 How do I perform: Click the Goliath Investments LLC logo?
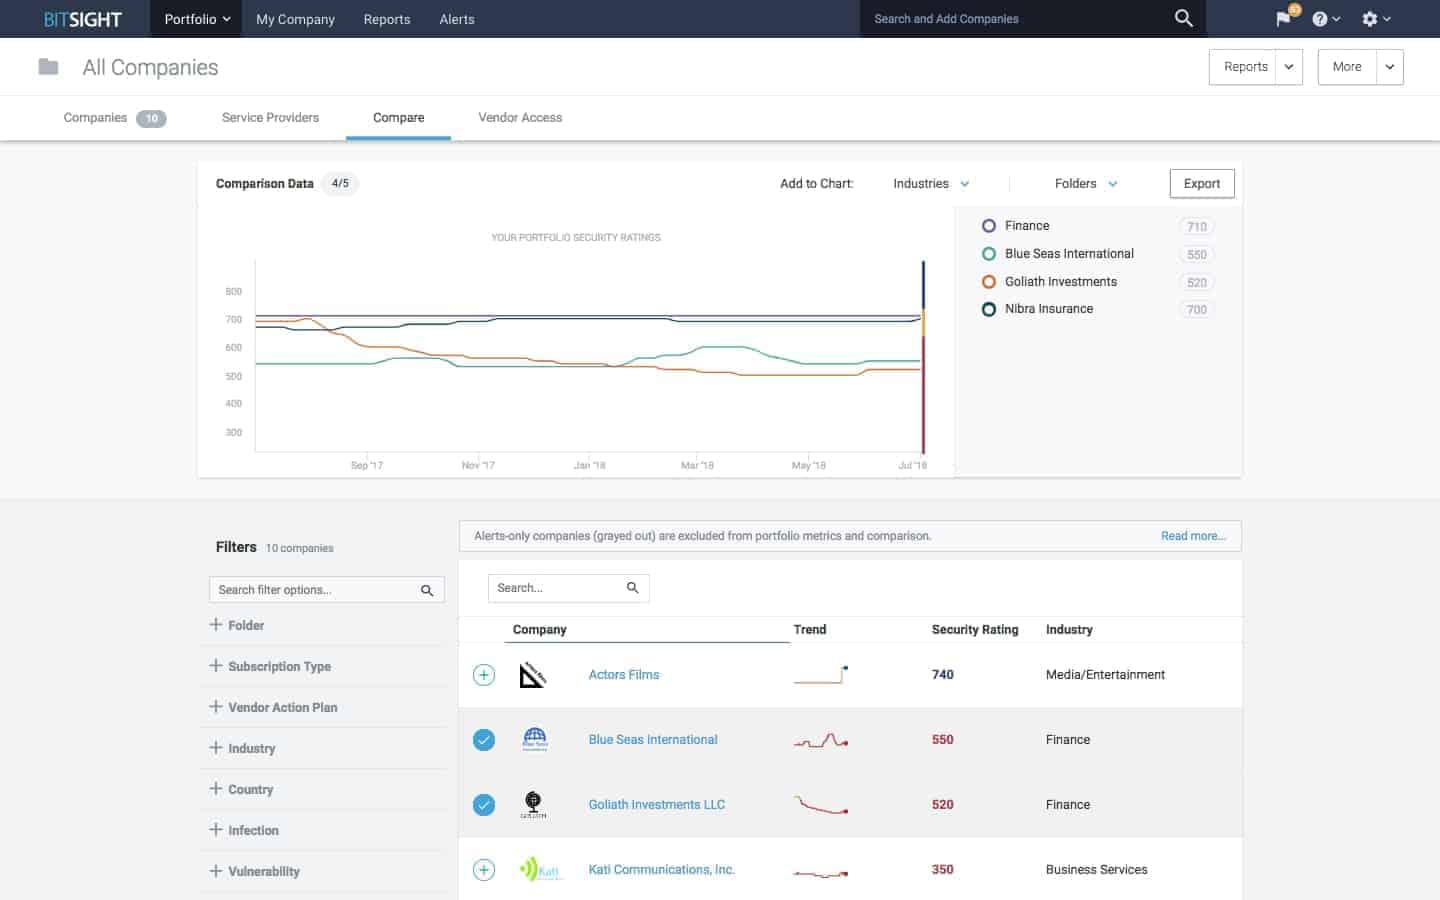click(533, 805)
